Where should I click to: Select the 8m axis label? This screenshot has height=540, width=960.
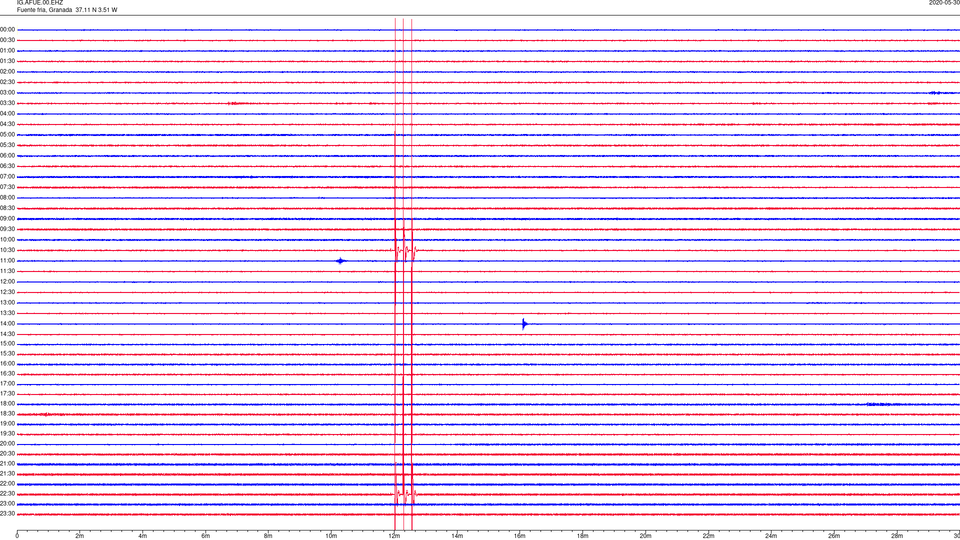(x=268, y=536)
